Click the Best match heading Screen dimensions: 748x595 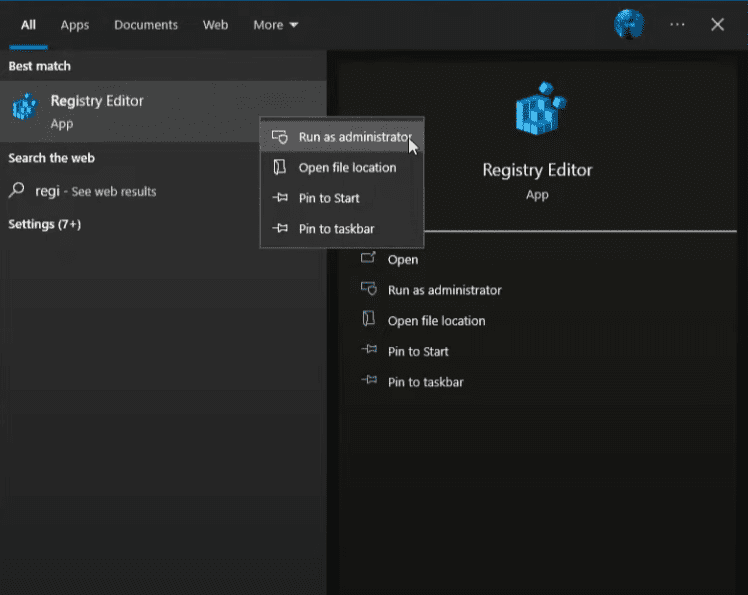click(39, 66)
